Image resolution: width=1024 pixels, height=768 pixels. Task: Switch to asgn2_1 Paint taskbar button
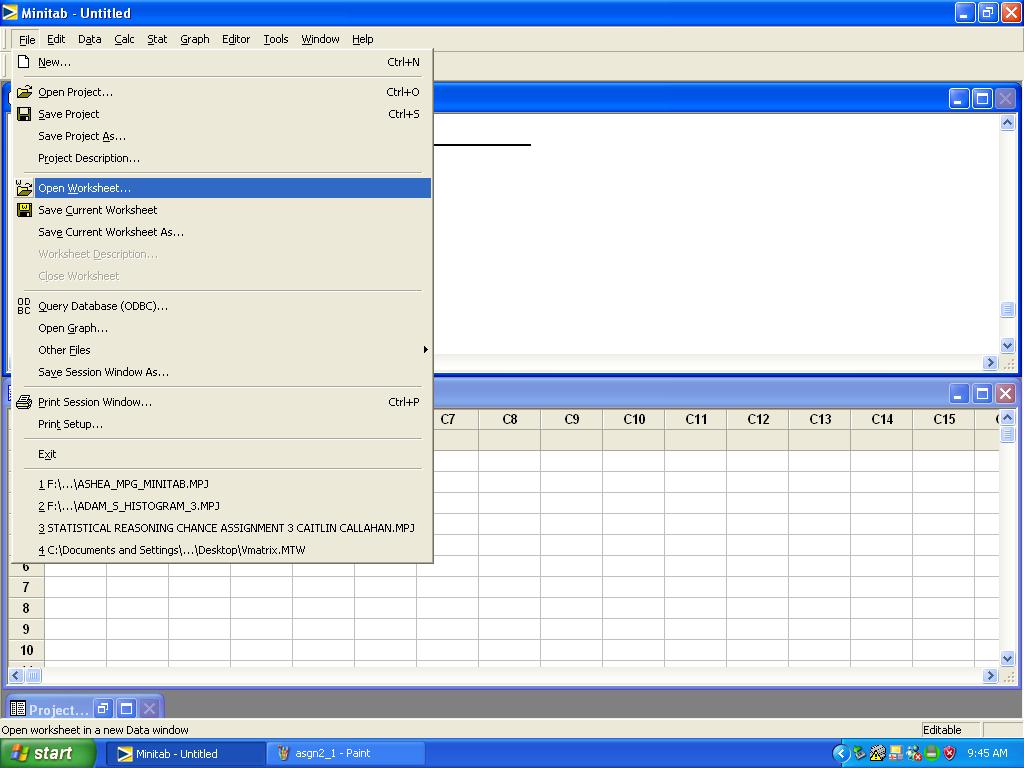[x=345, y=753]
